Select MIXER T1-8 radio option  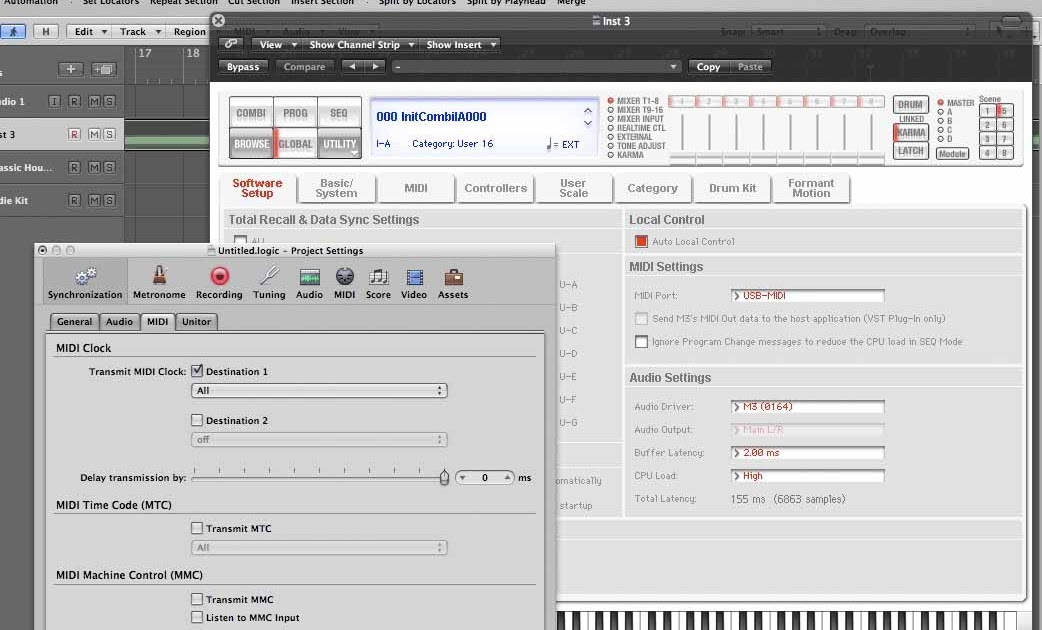(611, 101)
